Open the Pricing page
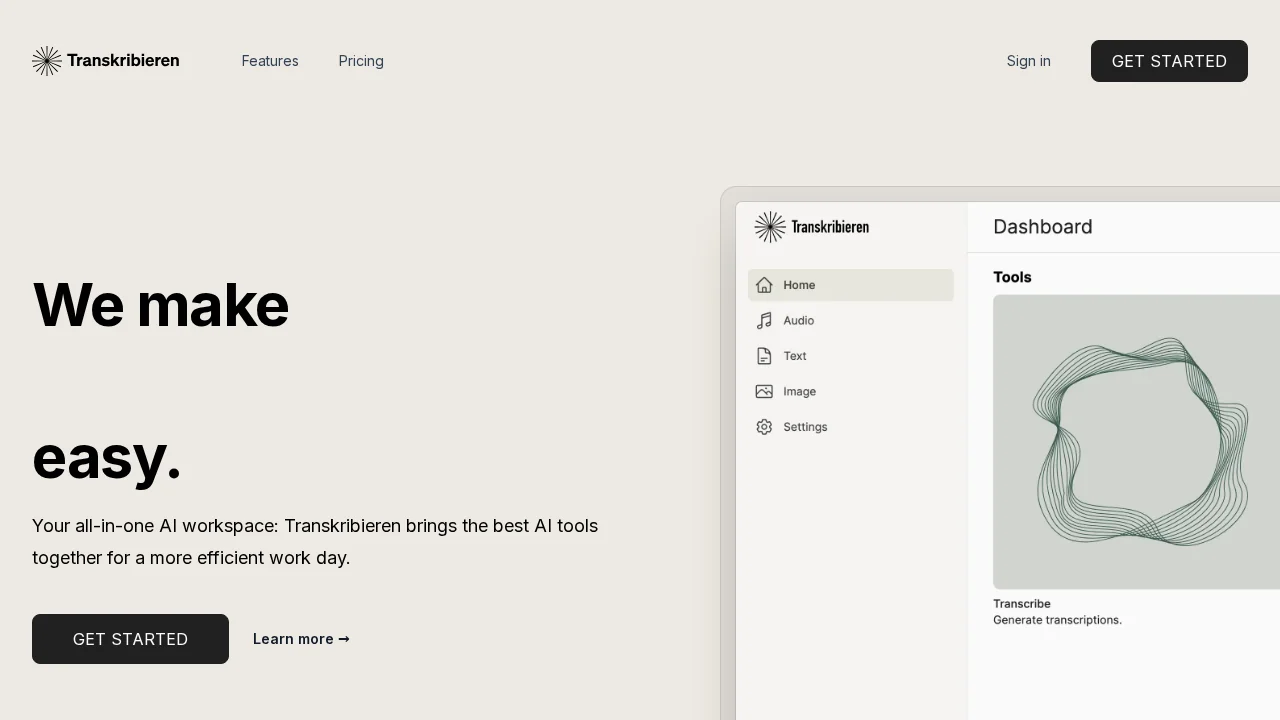Image resolution: width=1280 pixels, height=720 pixels. [x=361, y=61]
